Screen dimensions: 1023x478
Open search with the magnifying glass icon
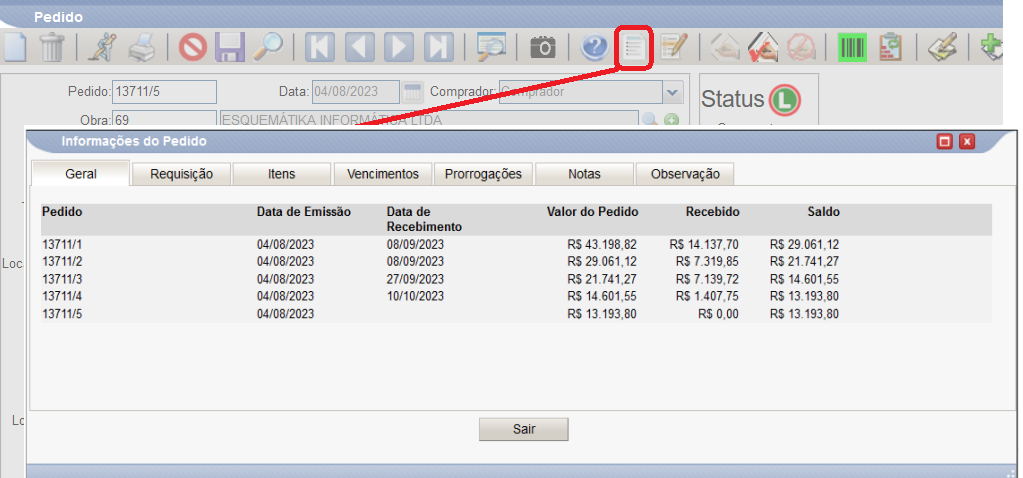[x=267, y=47]
